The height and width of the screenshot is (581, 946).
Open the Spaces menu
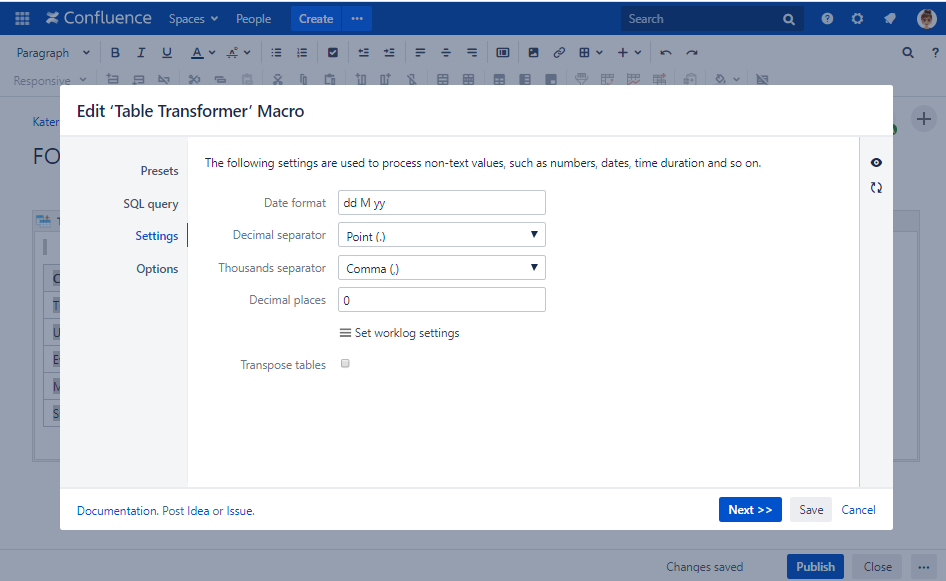(x=192, y=17)
